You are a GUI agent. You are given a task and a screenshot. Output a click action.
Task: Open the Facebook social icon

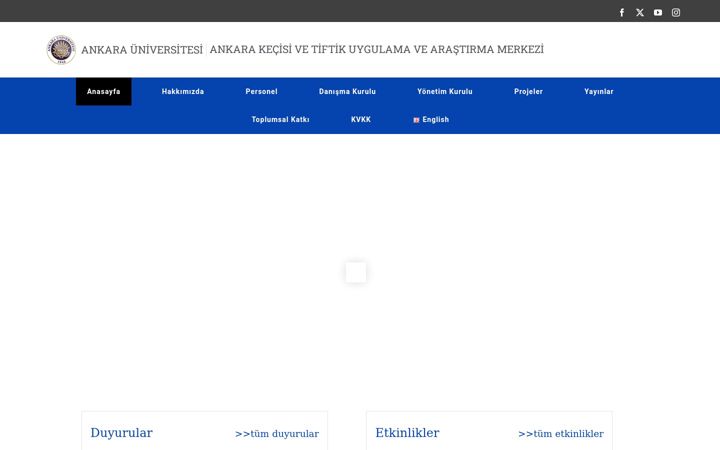pyautogui.click(x=622, y=12)
